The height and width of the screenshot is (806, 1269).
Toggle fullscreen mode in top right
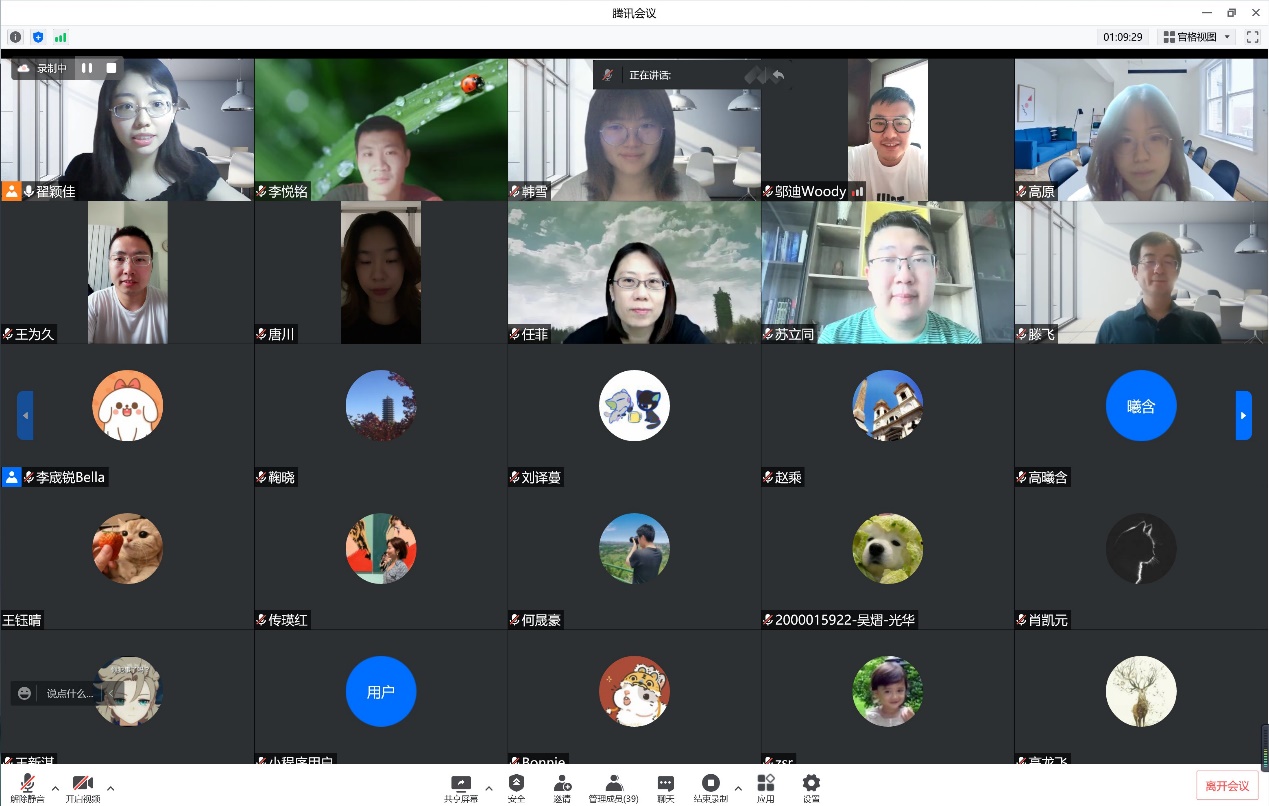click(1252, 37)
